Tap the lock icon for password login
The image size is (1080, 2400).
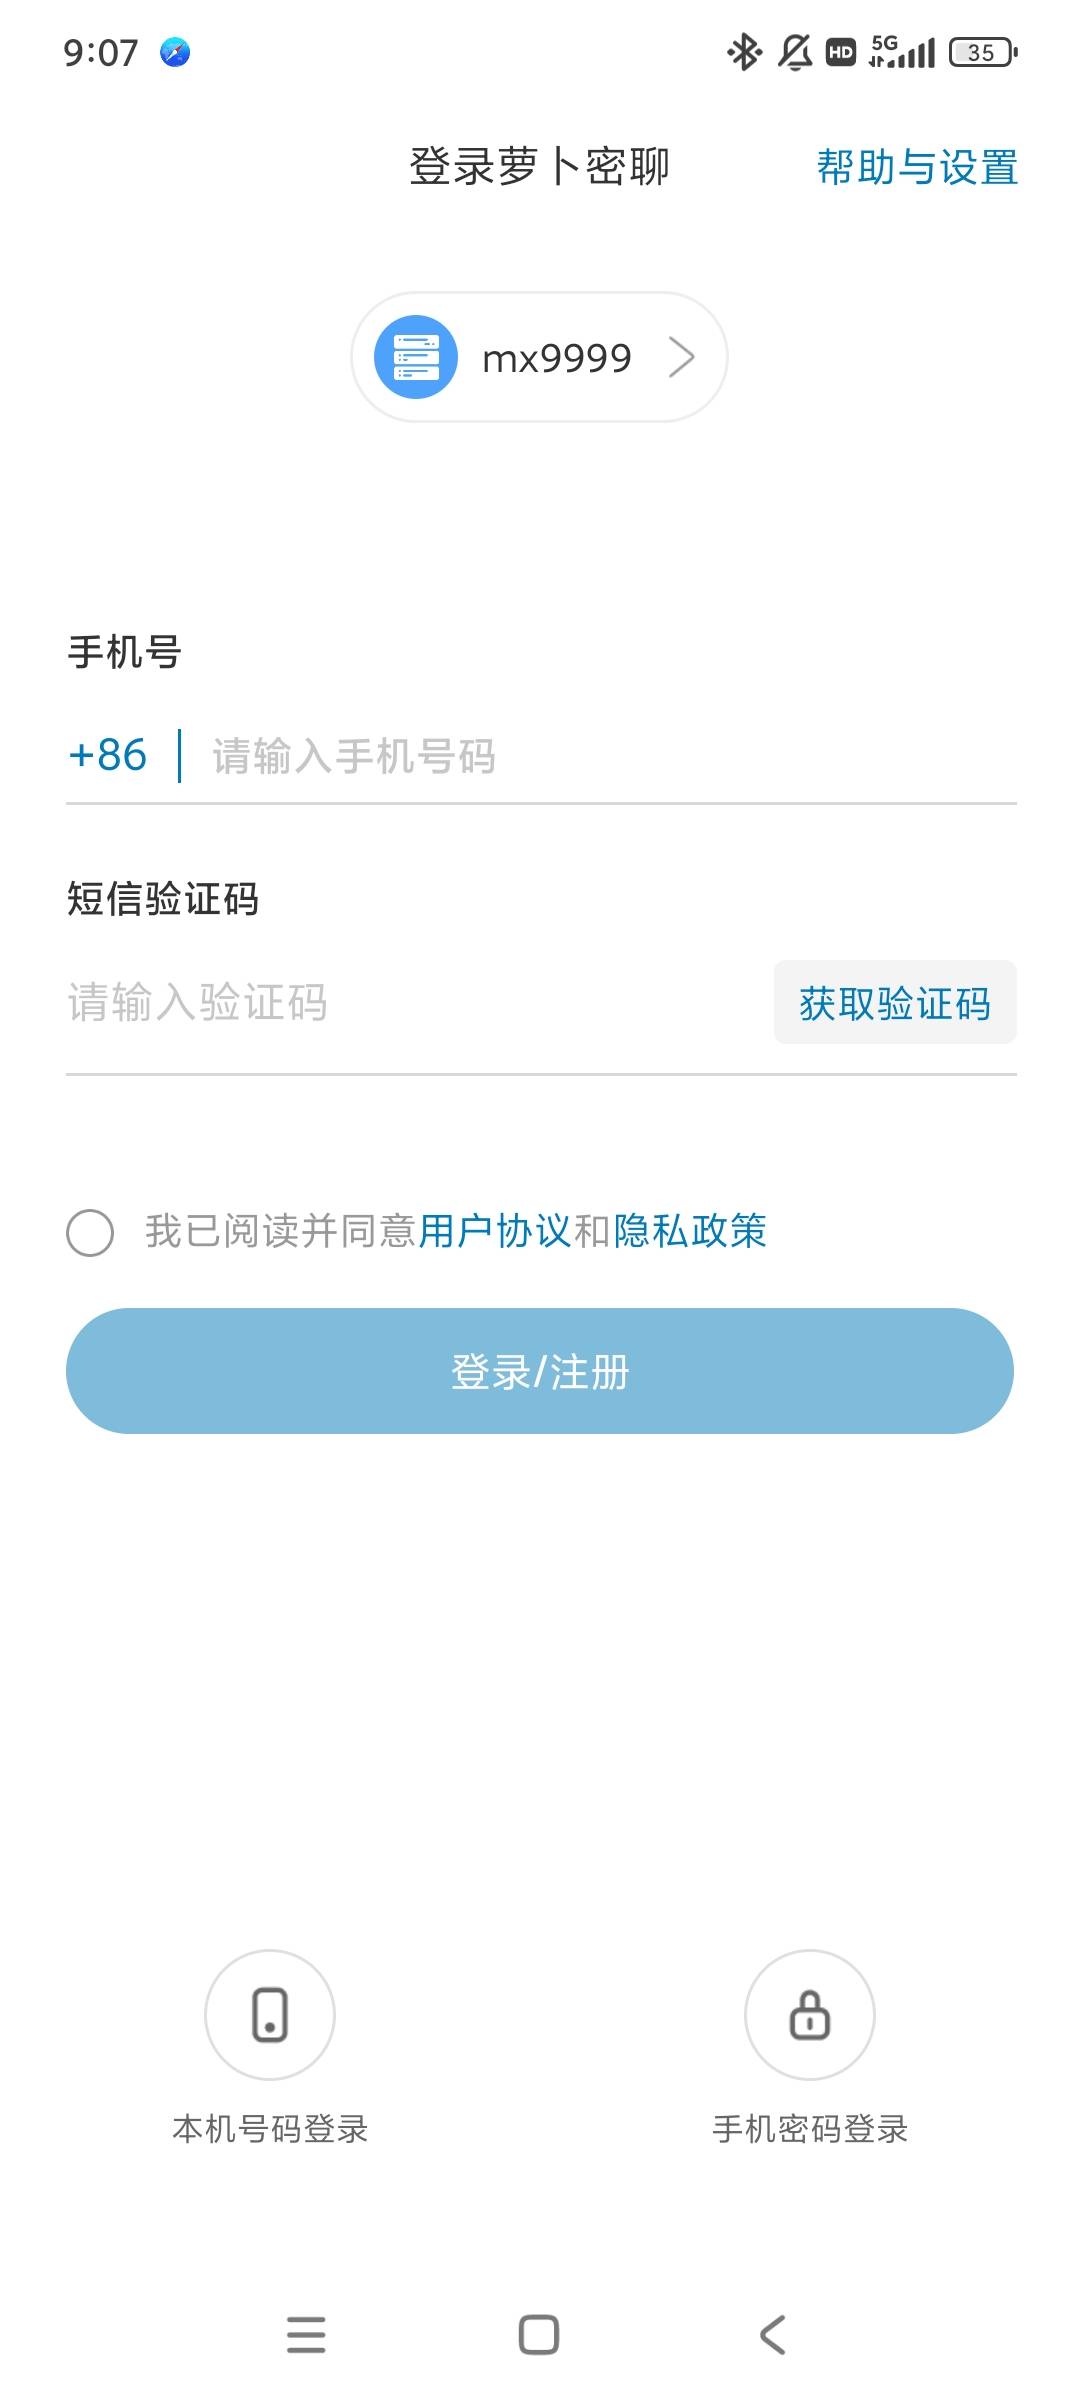click(x=810, y=2015)
